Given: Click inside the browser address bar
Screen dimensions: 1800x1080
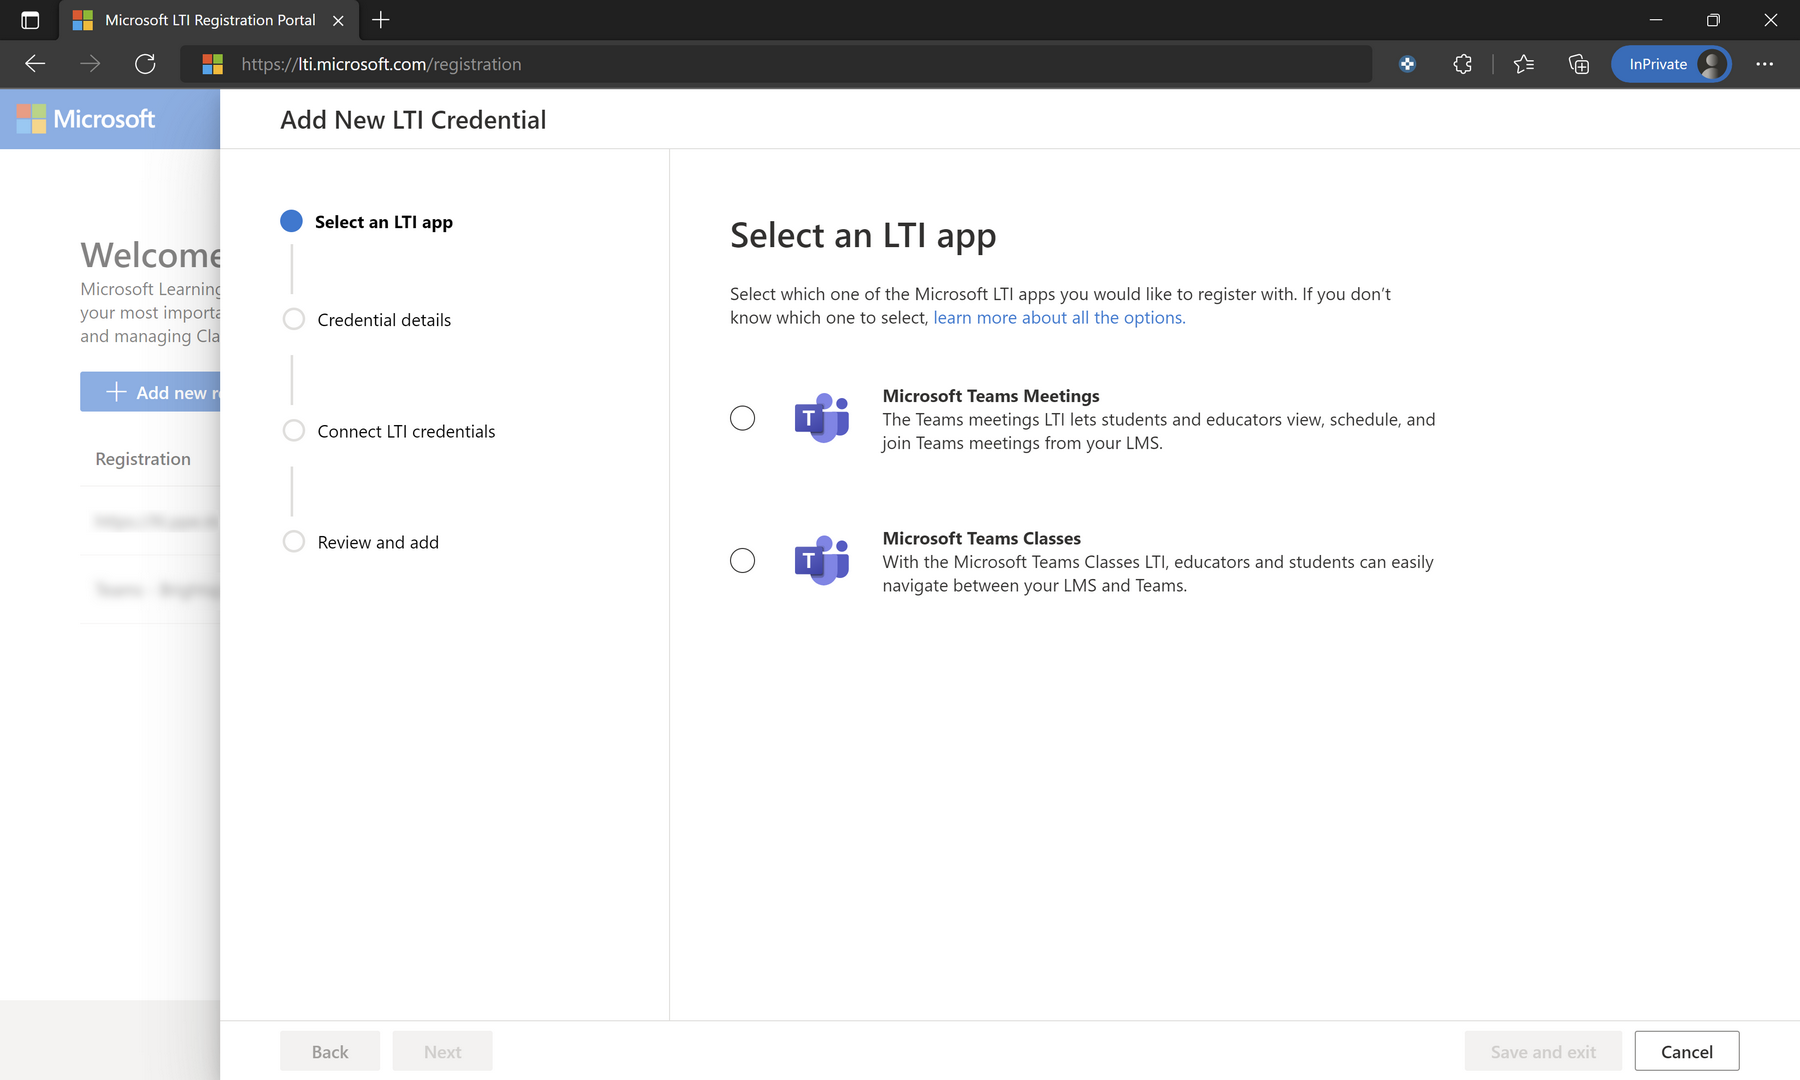Looking at the screenshot, I should click(700, 63).
